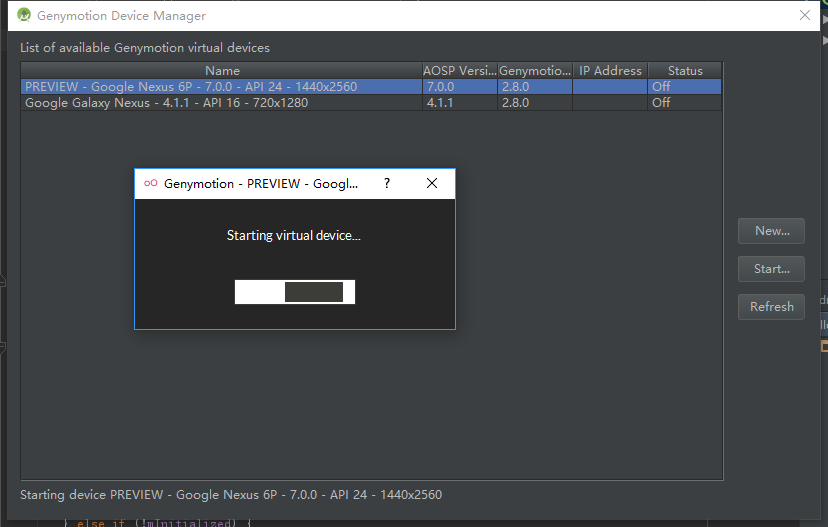
Task: Select PREVIEW - Google Nexus 6P device row
Action: click(371, 87)
